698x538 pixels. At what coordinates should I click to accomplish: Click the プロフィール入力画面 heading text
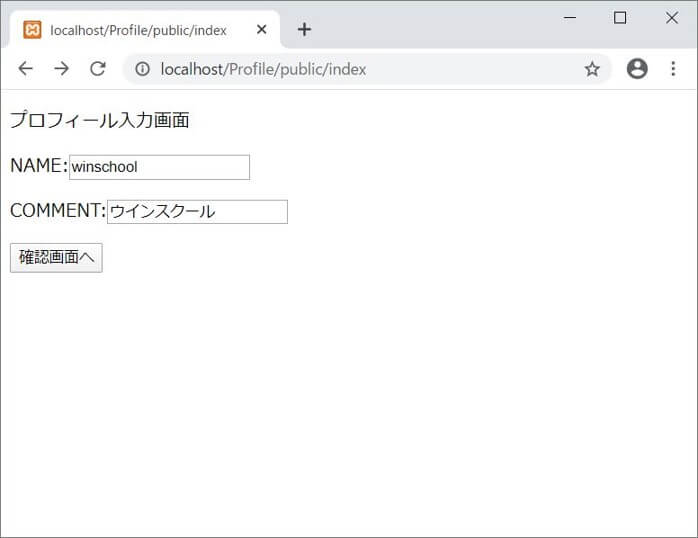click(100, 120)
